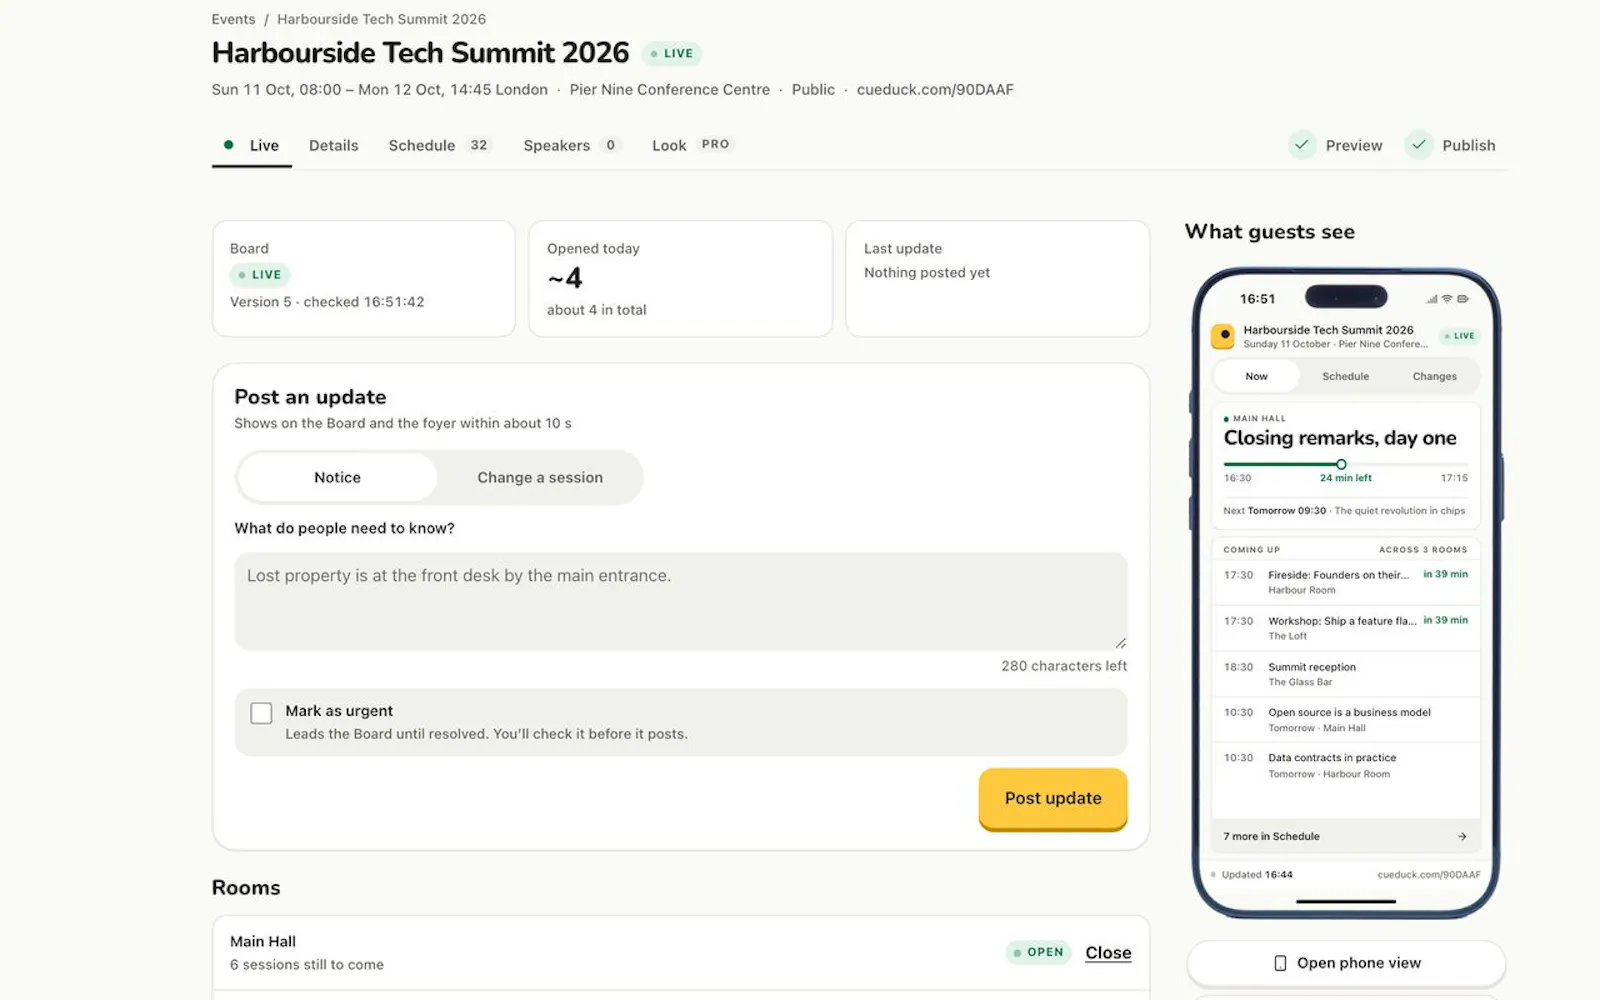Click the Main Hall room name
Screen dimensions: 1600x1000
click(263, 942)
